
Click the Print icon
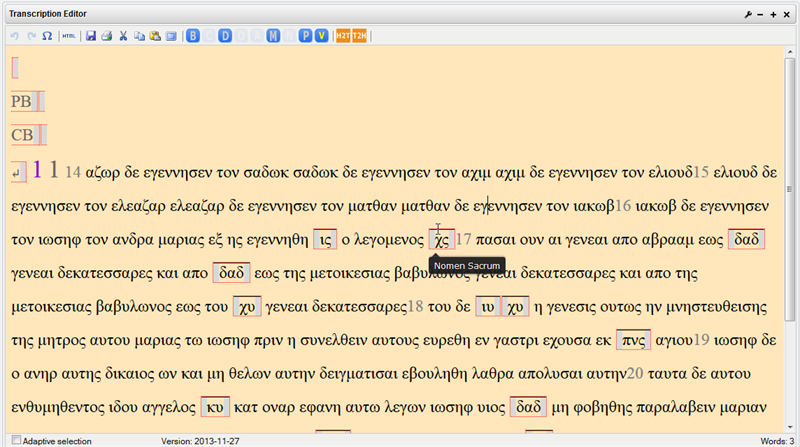106,36
